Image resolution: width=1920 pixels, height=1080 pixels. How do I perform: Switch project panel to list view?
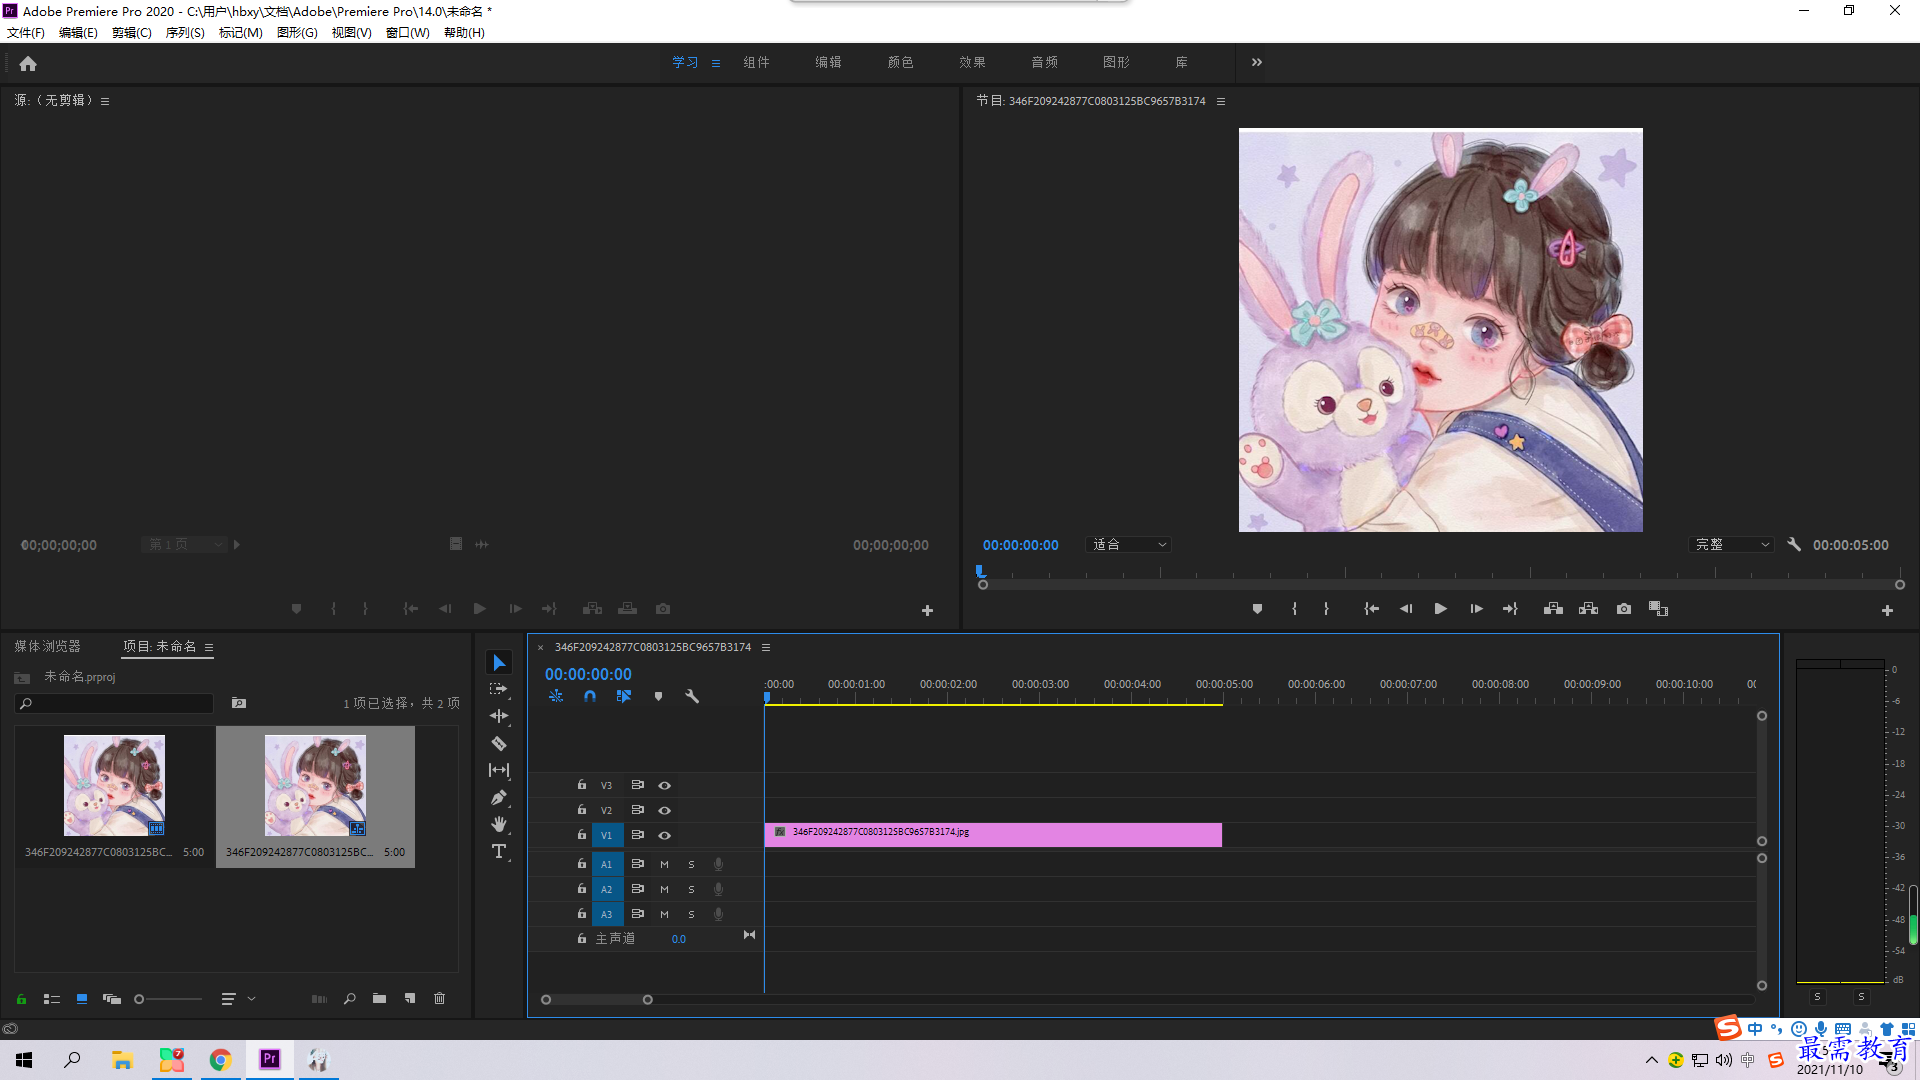click(x=52, y=998)
